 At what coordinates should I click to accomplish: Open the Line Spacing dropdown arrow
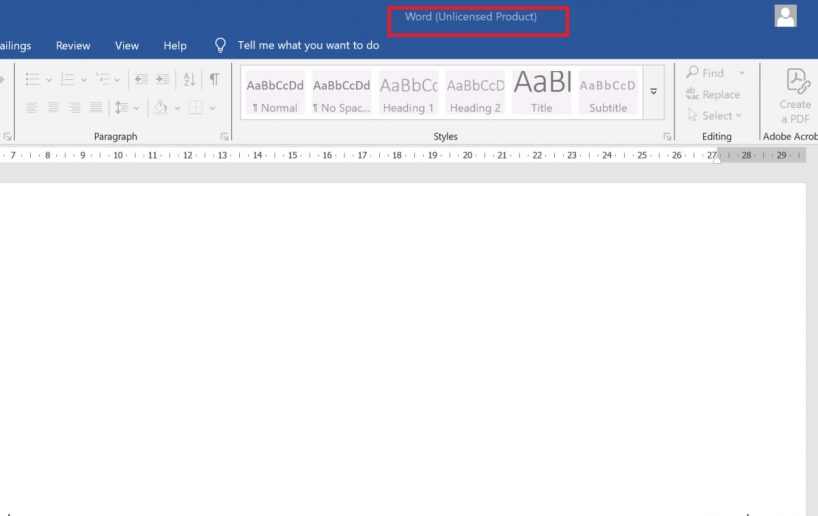(136, 109)
